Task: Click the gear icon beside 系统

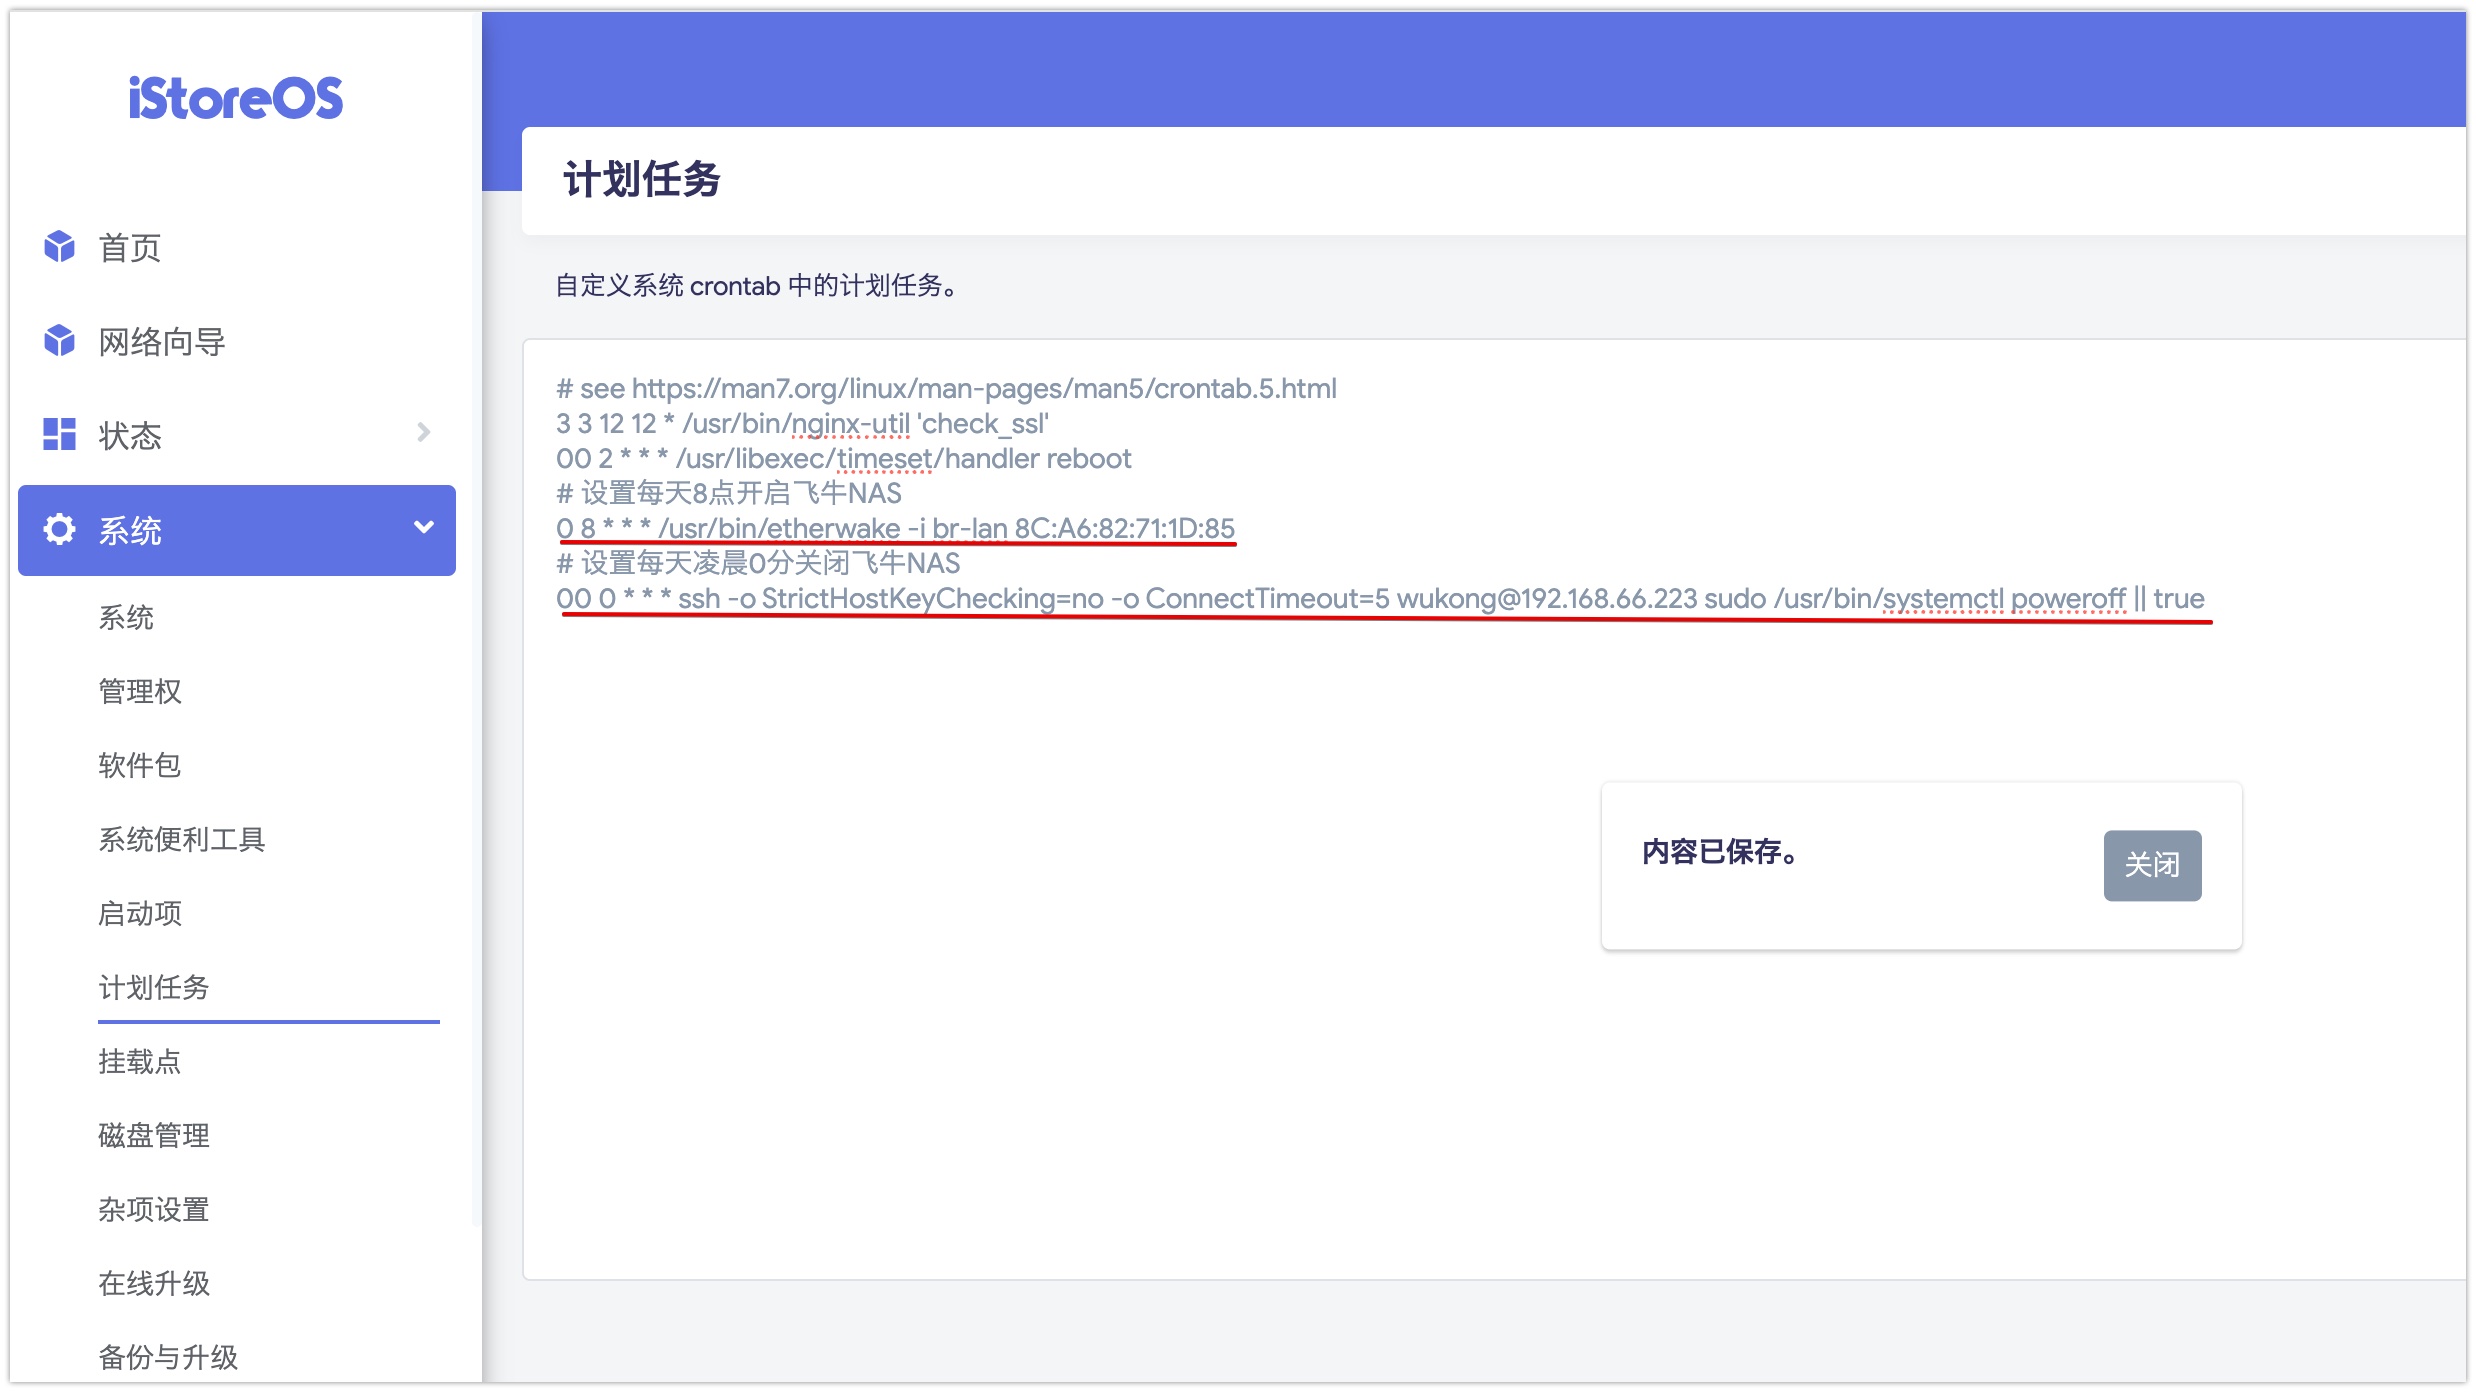Action: 59,529
